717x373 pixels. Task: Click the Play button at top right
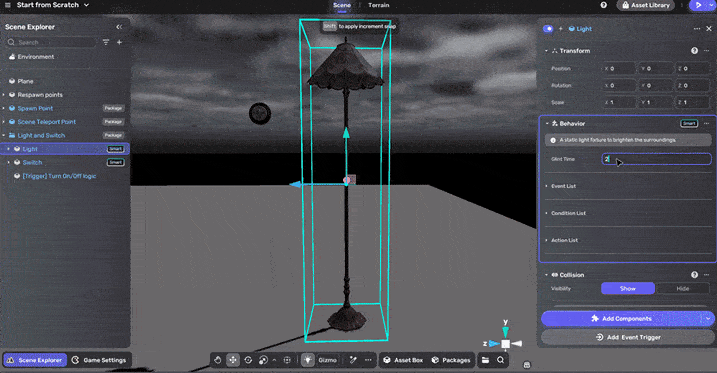pos(698,5)
